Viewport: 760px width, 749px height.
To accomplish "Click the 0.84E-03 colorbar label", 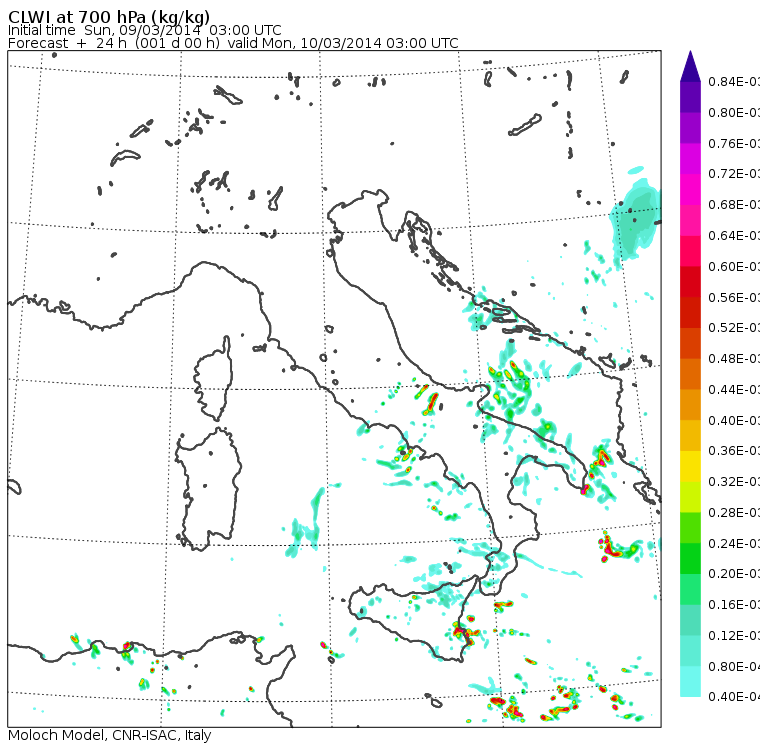I will click(734, 82).
